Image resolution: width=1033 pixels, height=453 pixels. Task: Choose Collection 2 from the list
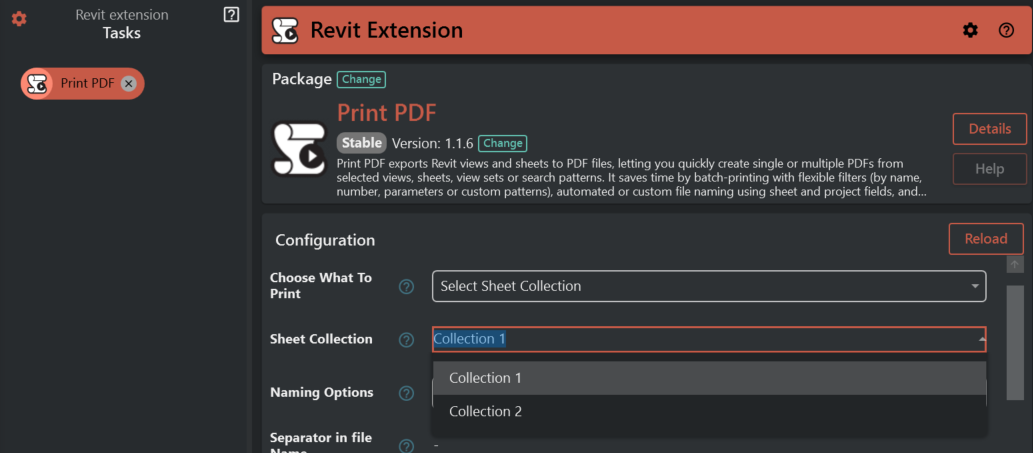486,411
